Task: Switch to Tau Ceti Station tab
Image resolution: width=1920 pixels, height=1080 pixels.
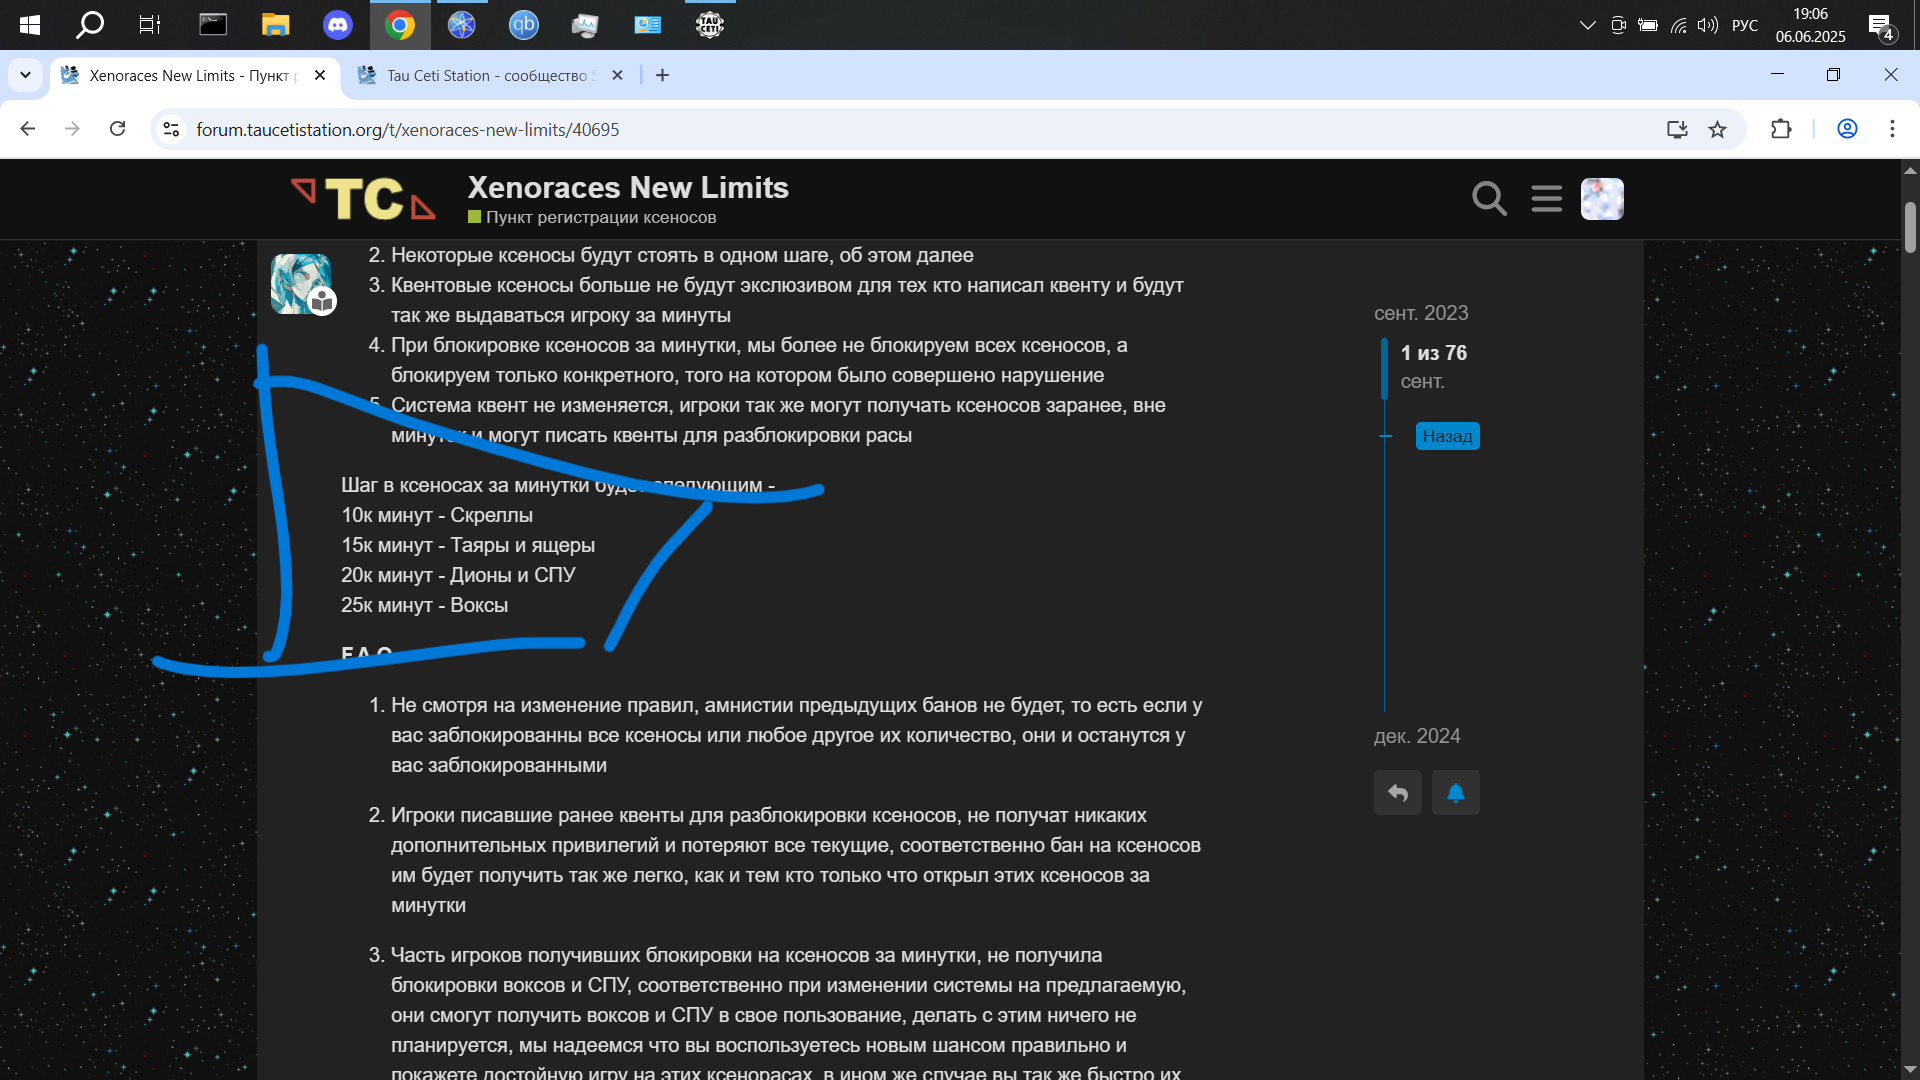Action: [x=490, y=76]
